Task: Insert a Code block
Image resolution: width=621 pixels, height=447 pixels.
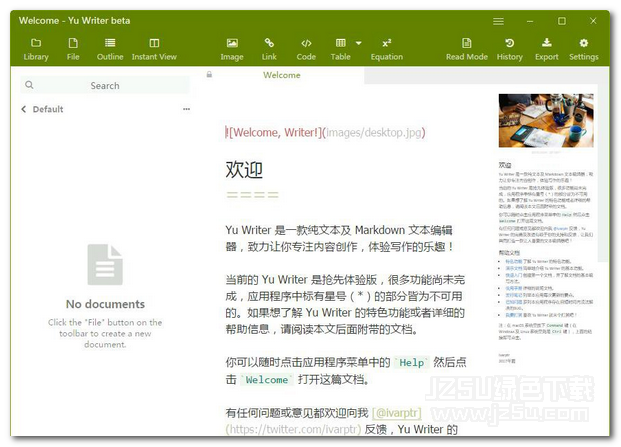Action: tap(306, 49)
